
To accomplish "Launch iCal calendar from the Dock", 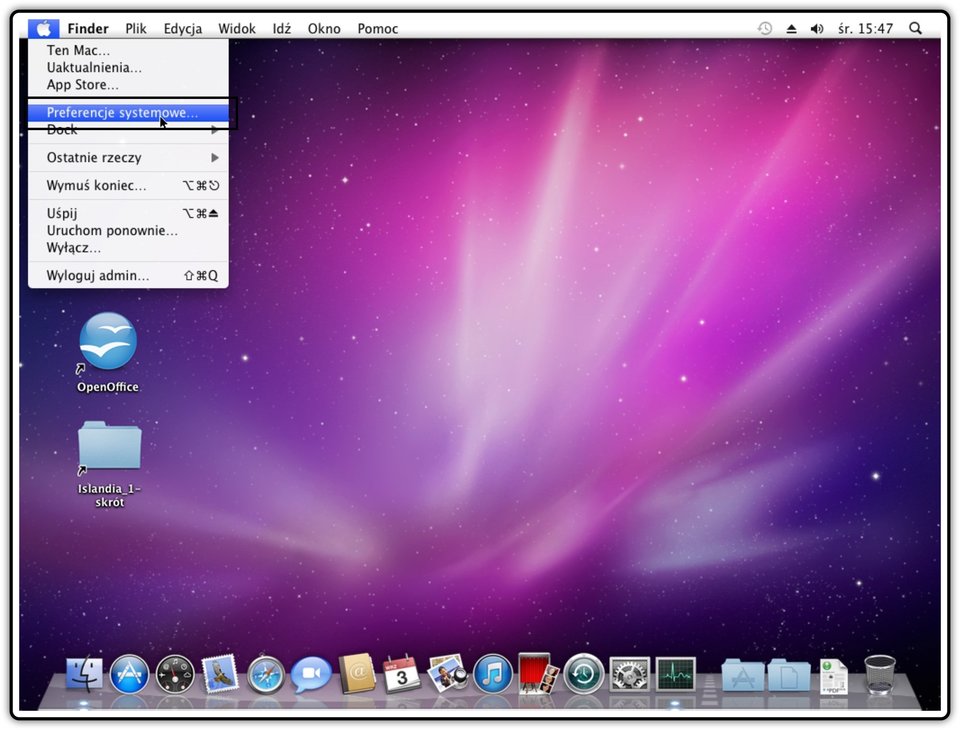I will tap(402, 674).
